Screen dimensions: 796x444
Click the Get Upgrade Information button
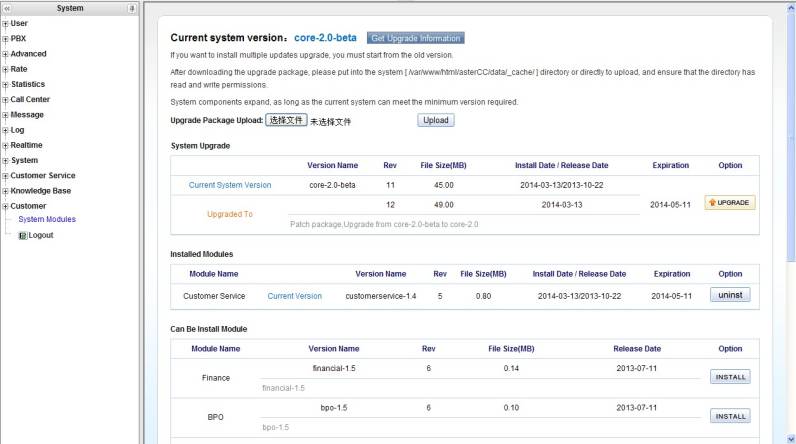coord(415,38)
